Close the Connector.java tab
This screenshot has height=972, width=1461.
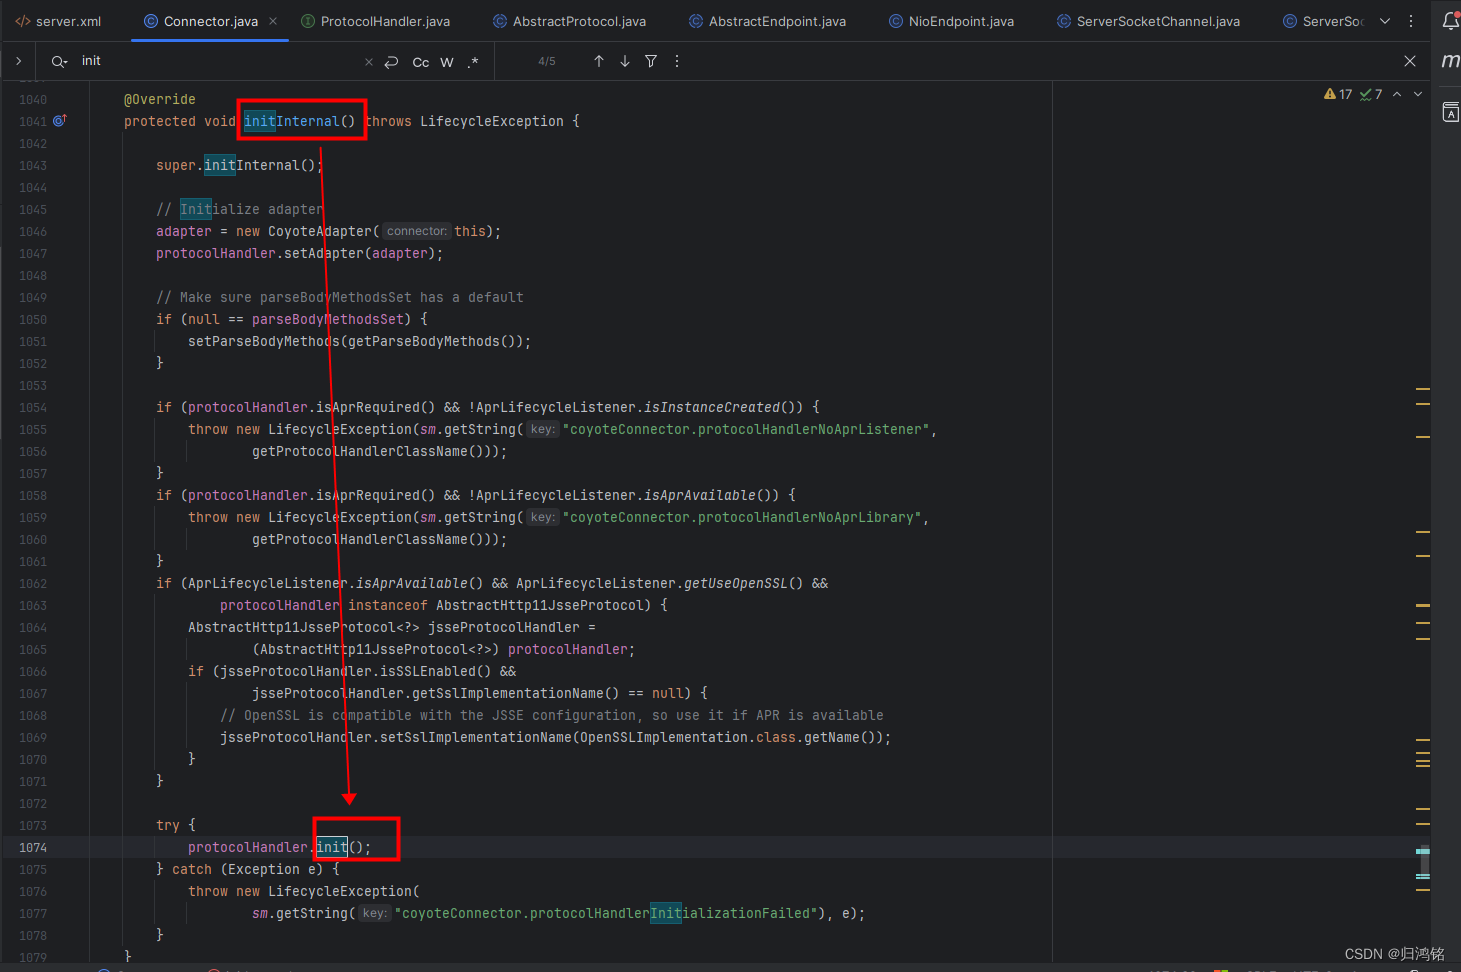click(x=273, y=21)
